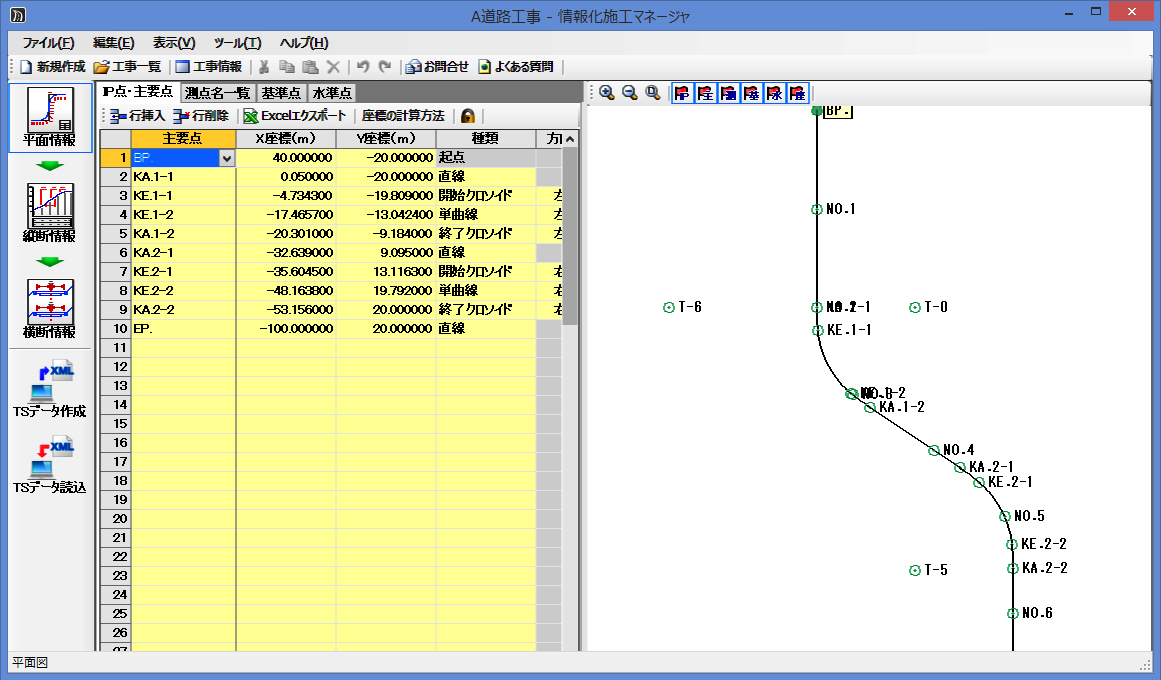Click the TSデータ作成 XML export icon
Image resolution: width=1161 pixels, height=680 pixels.
(x=50, y=390)
